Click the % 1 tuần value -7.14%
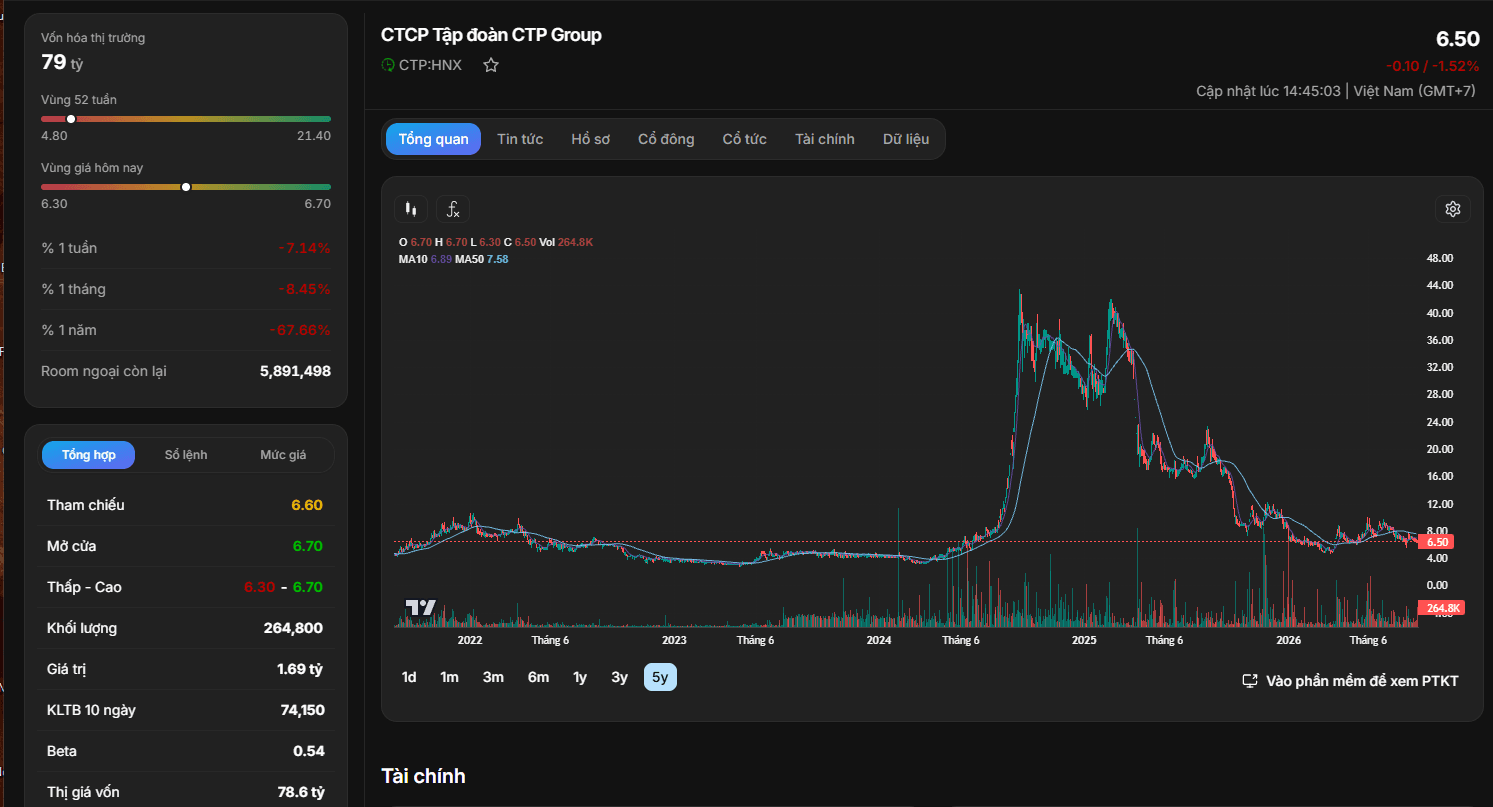The image size is (1493, 807). click(x=304, y=248)
